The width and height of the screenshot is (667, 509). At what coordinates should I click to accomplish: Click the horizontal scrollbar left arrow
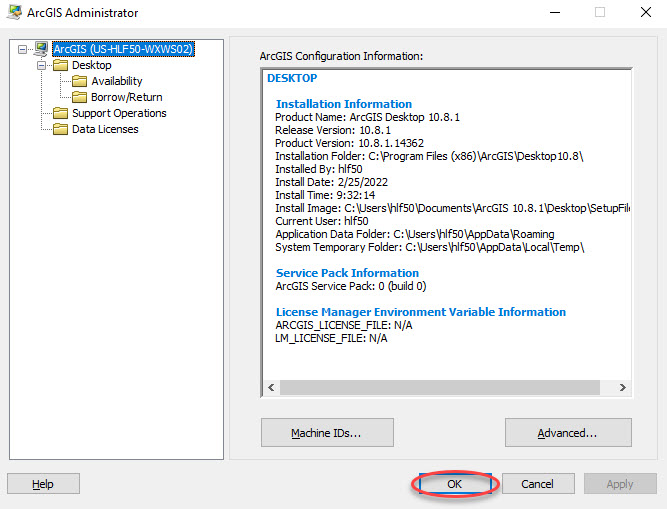point(271,387)
